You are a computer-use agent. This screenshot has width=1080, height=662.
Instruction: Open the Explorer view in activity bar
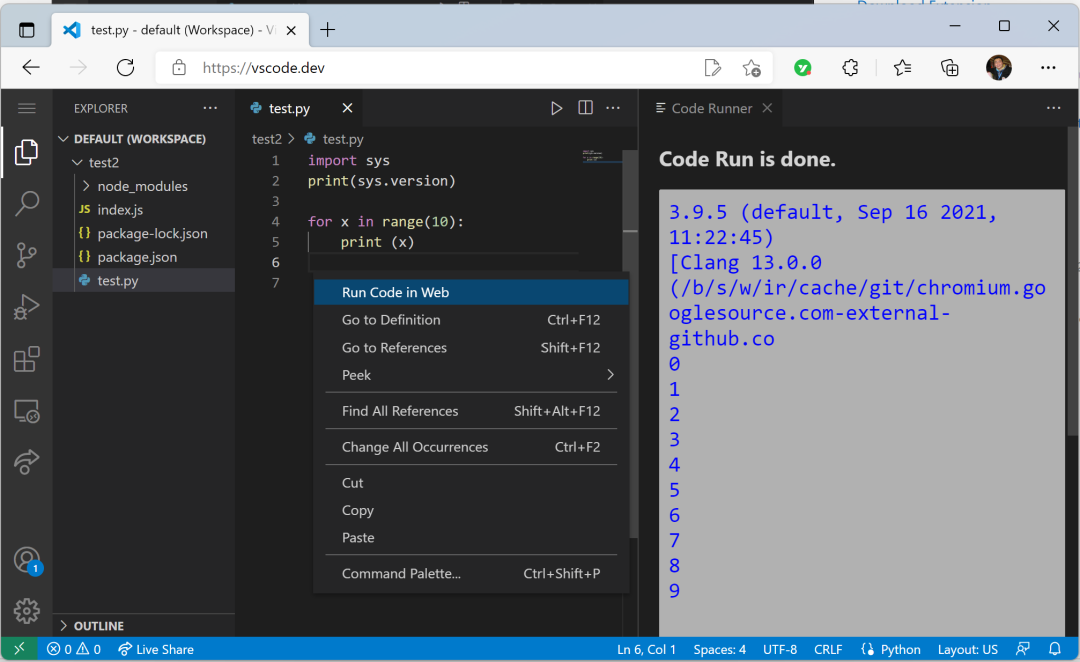coord(26,152)
